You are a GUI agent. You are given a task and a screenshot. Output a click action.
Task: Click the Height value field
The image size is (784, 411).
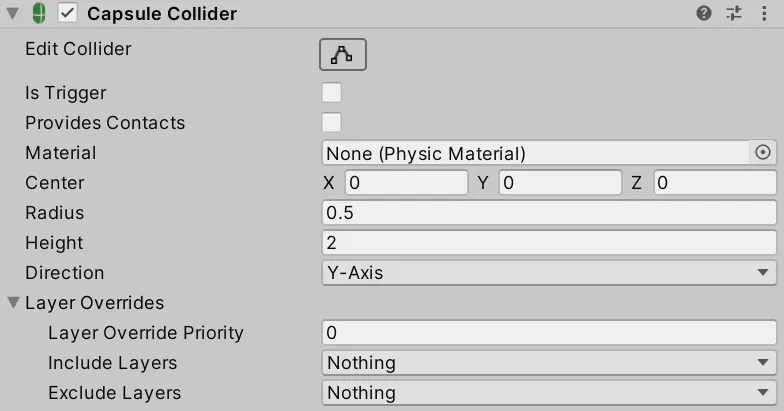[x=549, y=242]
